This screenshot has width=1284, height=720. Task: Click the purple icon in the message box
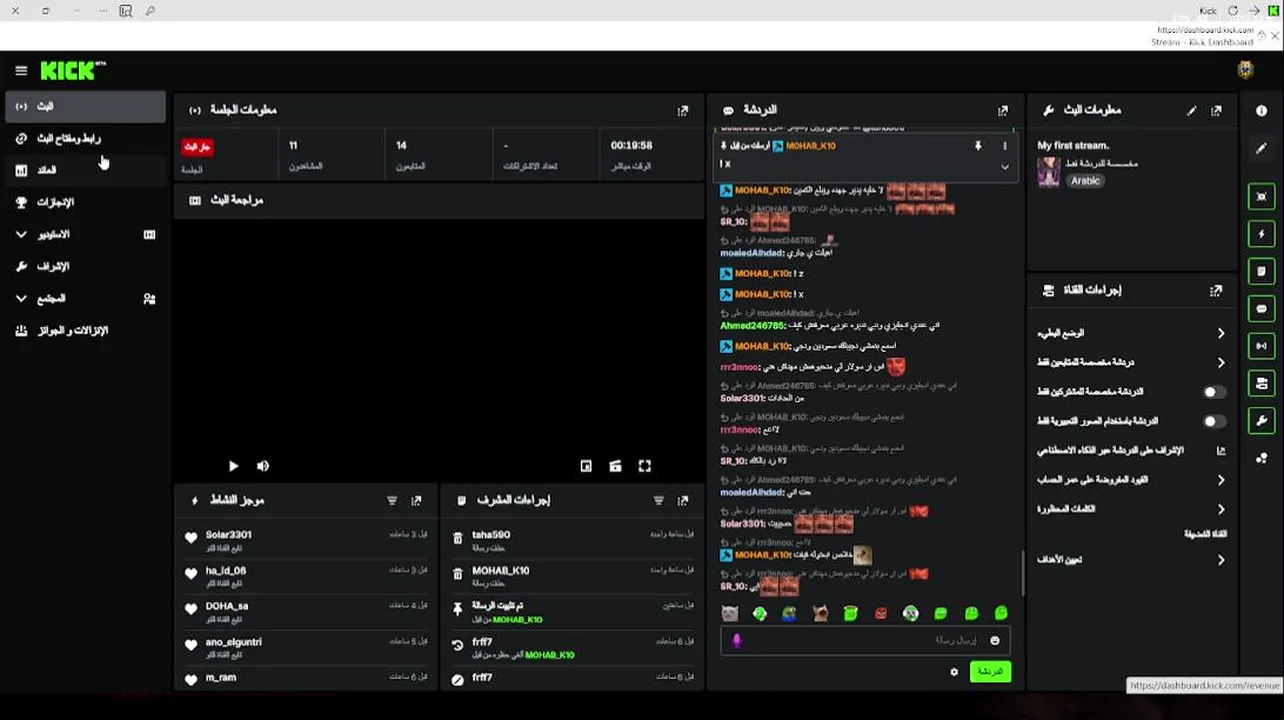pyautogui.click(x=737, y=641)
